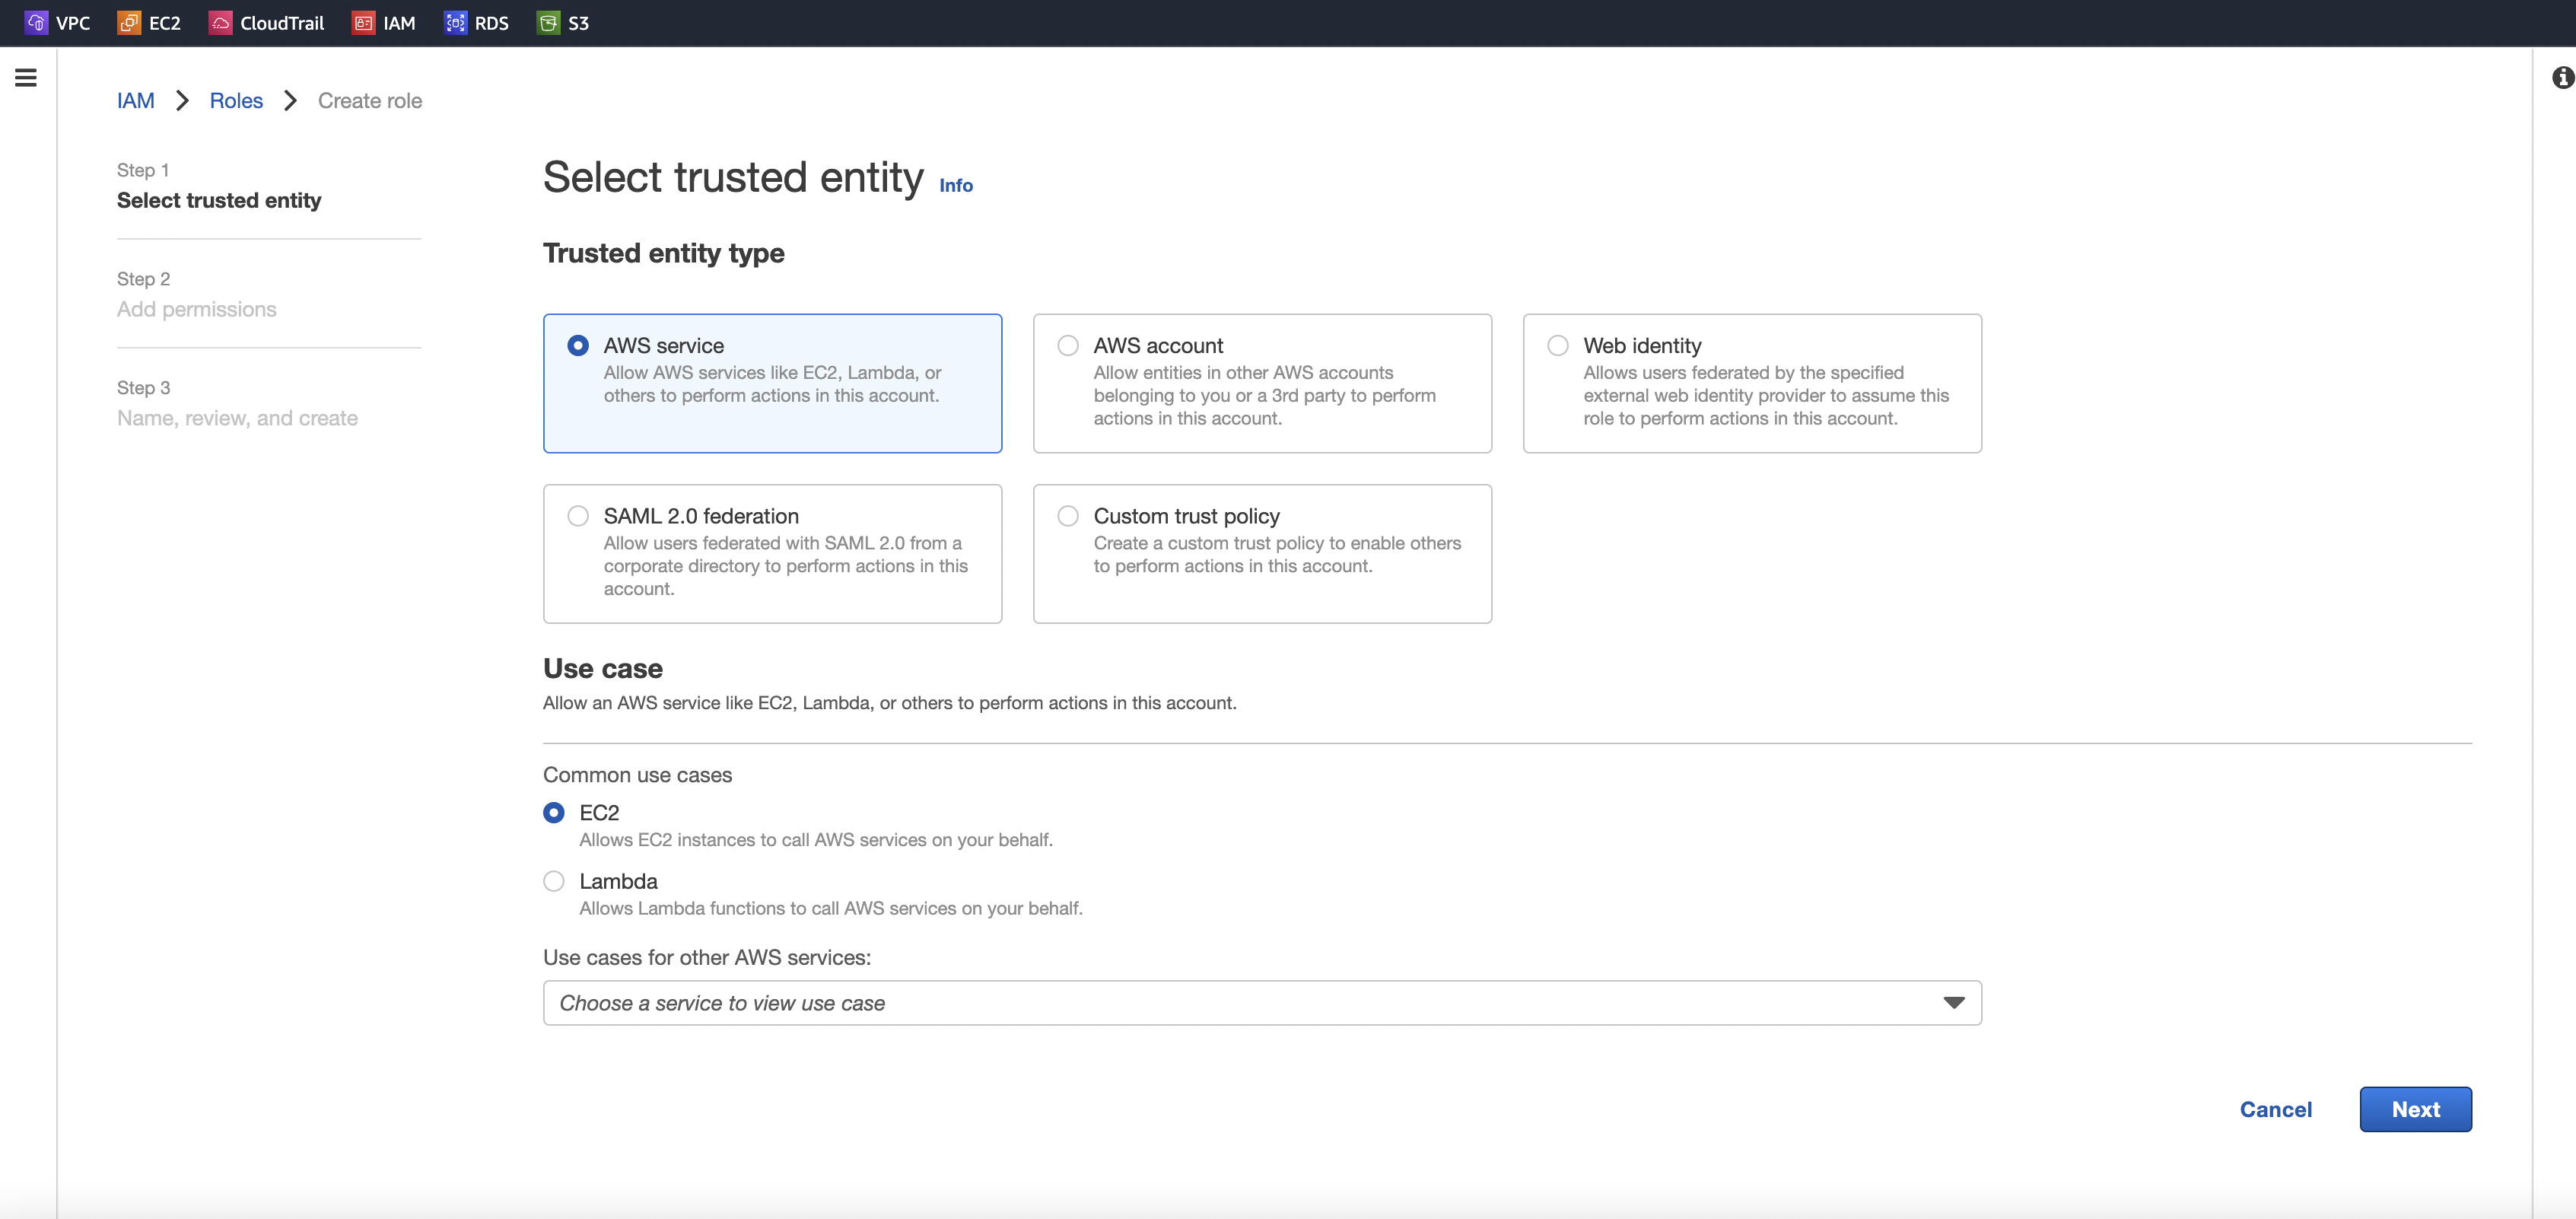This screenshot has height=1219, width=2576.
Task: Select SAML 2.0 federation option
Action: [x=578, y=516]
